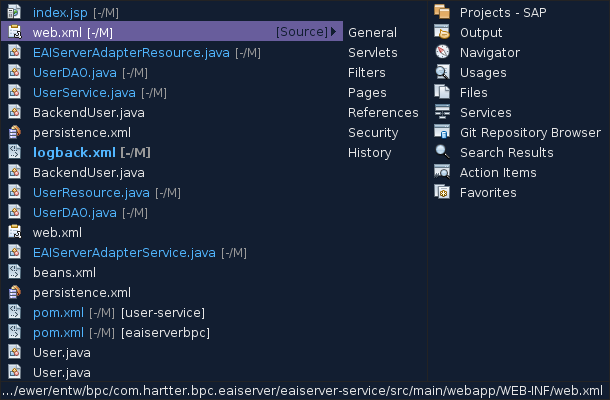Viewport: 610px width, 400px height.
Task: Click the Output window icon
Action: click(x=442, y=32)
